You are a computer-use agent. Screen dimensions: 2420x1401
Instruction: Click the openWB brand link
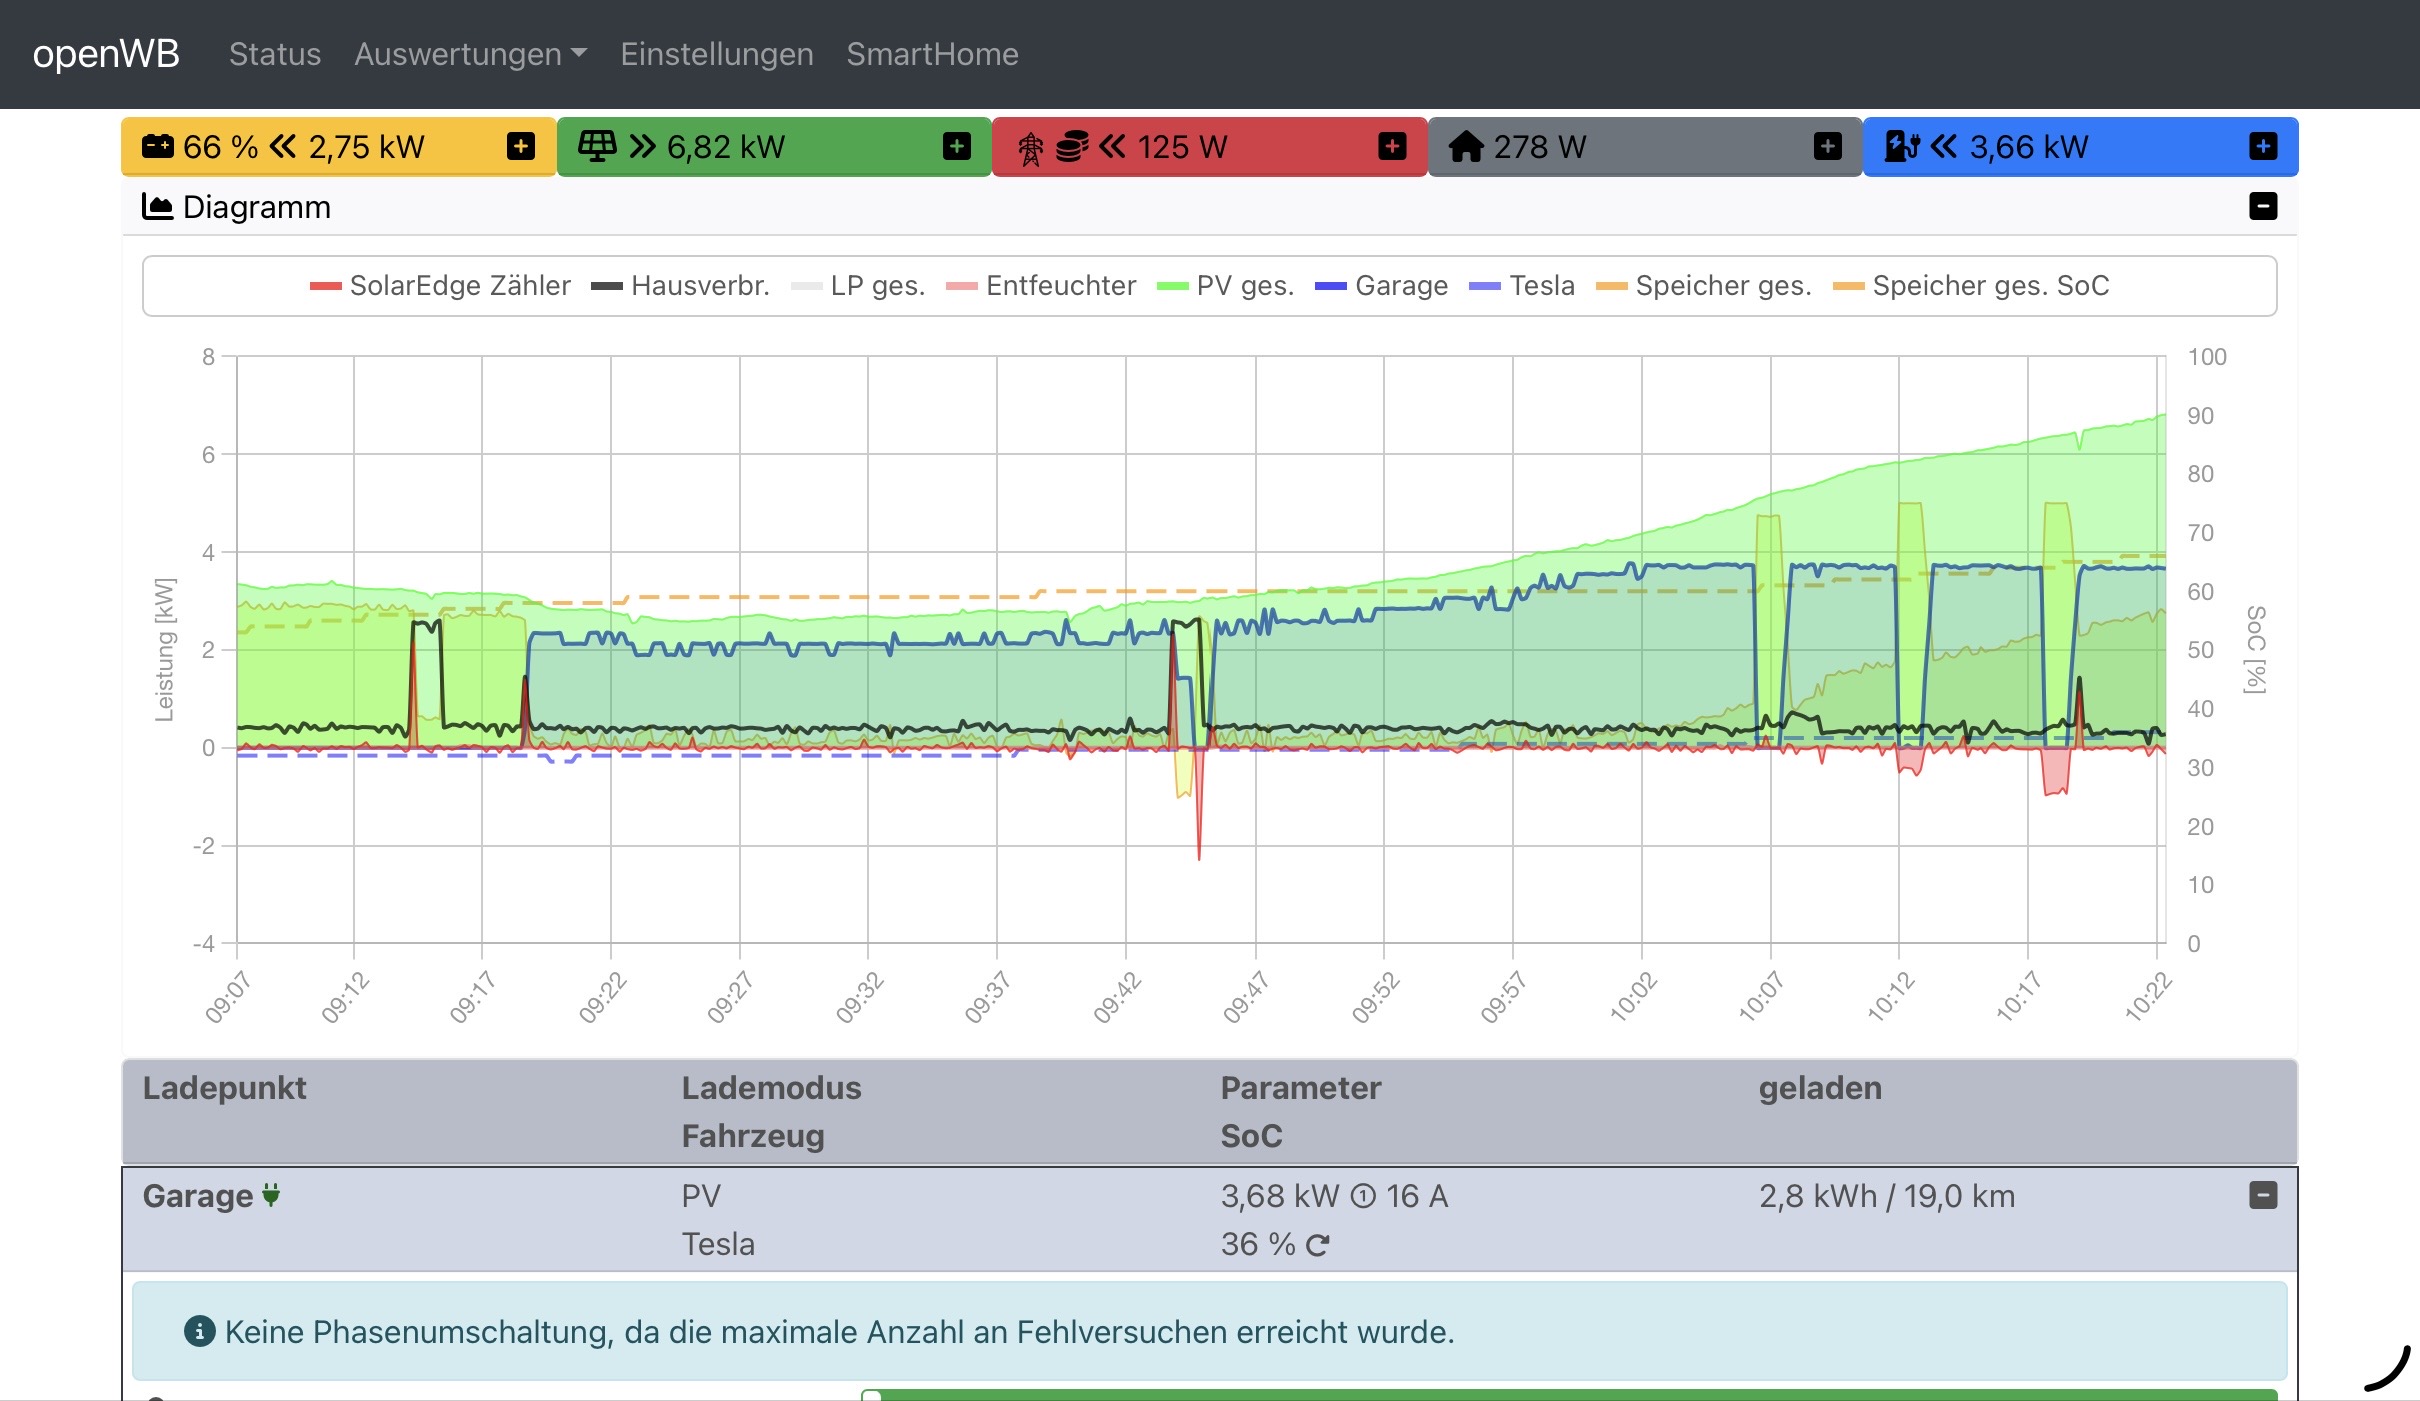(106, 54)
